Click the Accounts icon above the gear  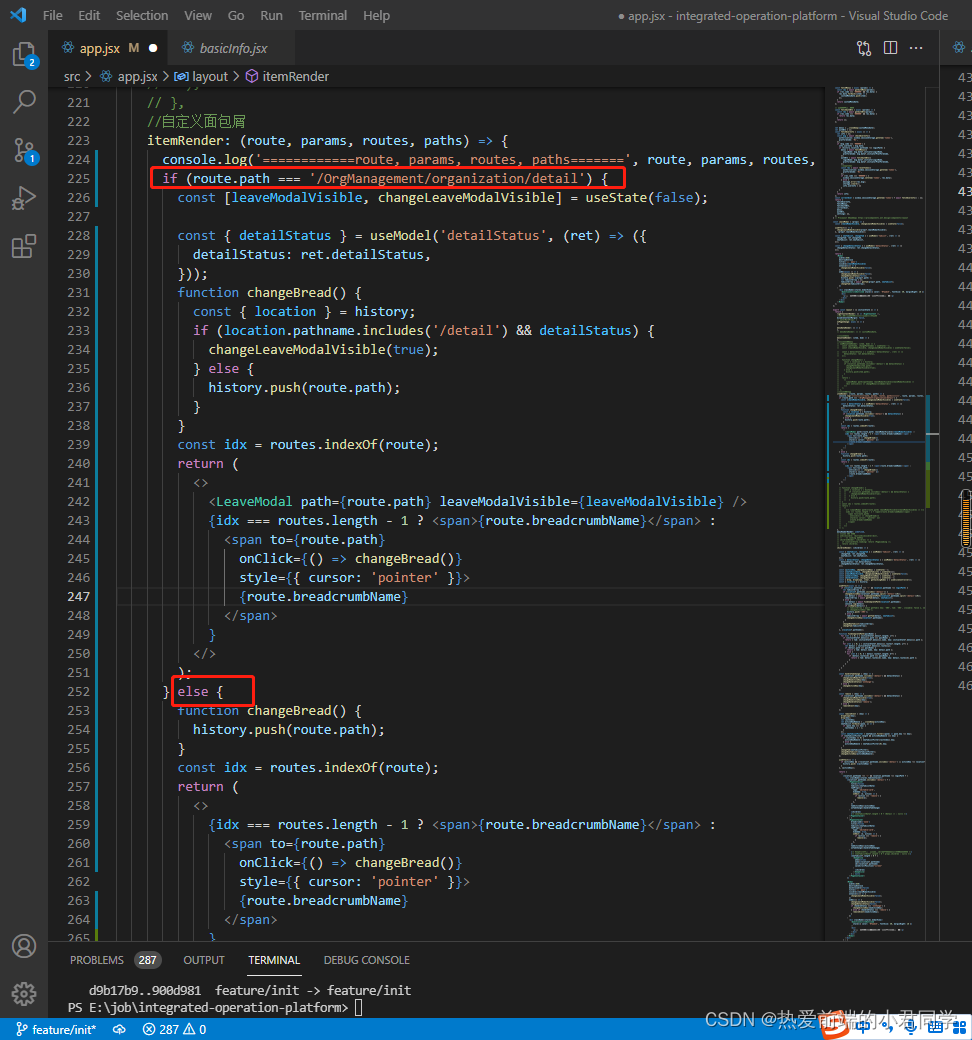25,945
